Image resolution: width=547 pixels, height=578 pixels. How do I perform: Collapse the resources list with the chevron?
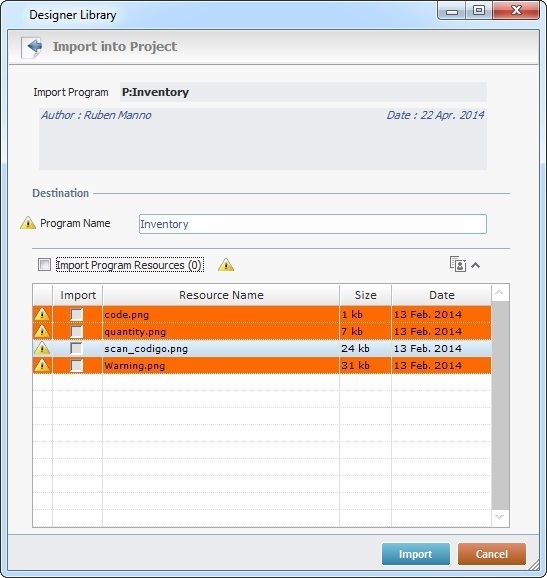tap(475, 265)
